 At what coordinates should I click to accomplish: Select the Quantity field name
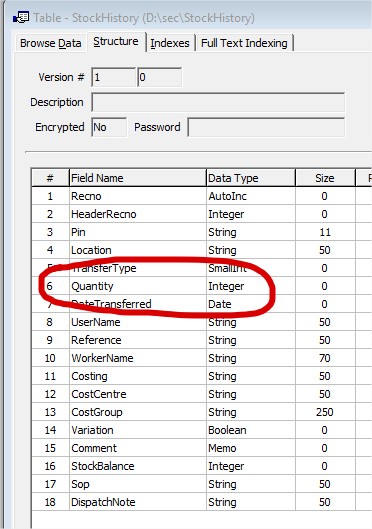[92, 286]
